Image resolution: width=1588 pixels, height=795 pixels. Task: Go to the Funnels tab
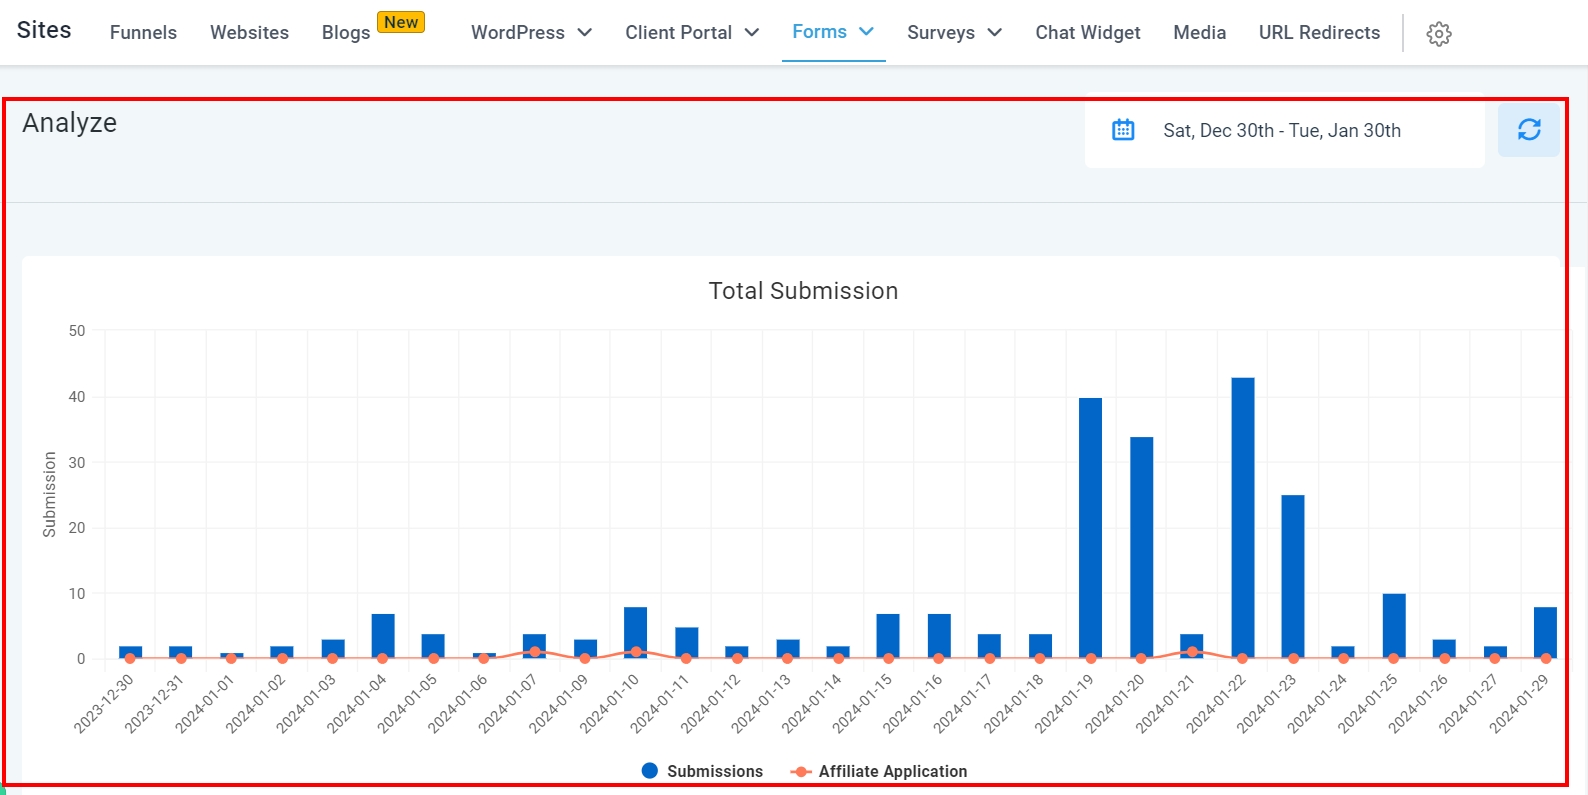point(143,33)
